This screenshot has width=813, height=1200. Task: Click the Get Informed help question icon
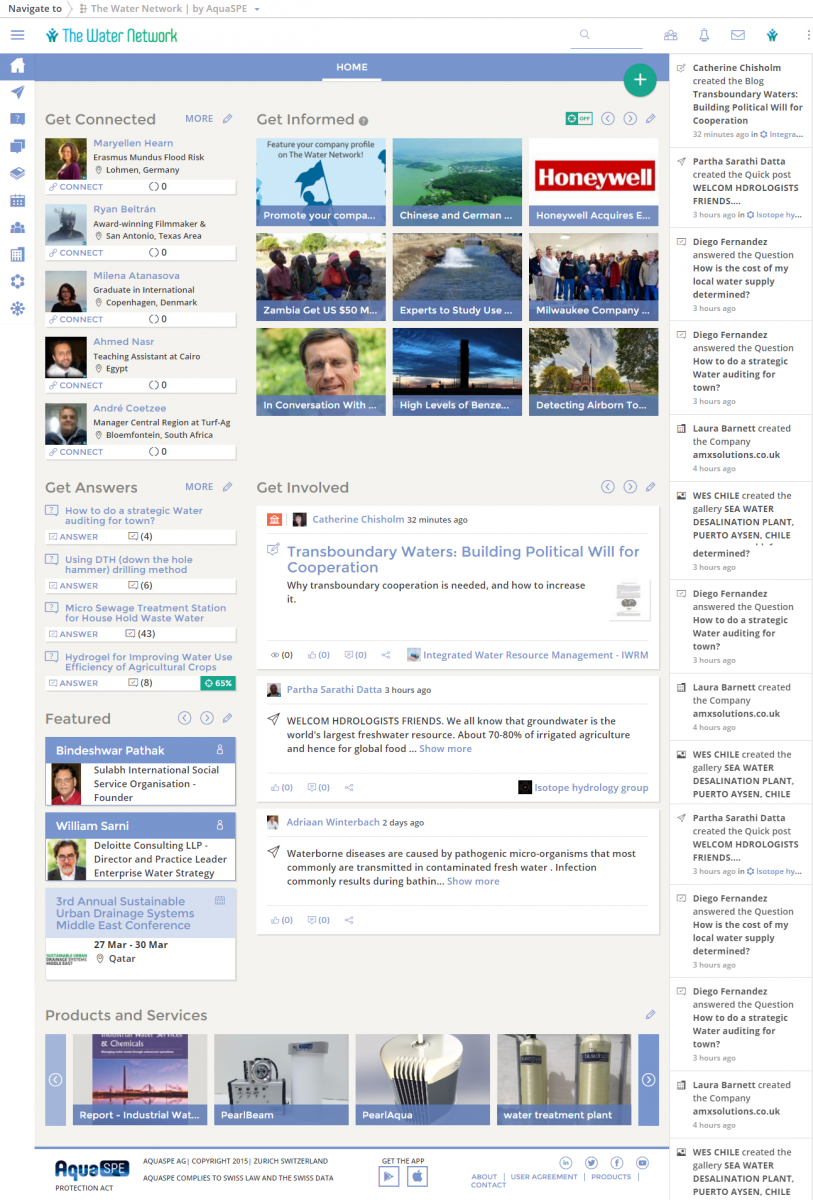pyautogui.click(x=364, y=120)
